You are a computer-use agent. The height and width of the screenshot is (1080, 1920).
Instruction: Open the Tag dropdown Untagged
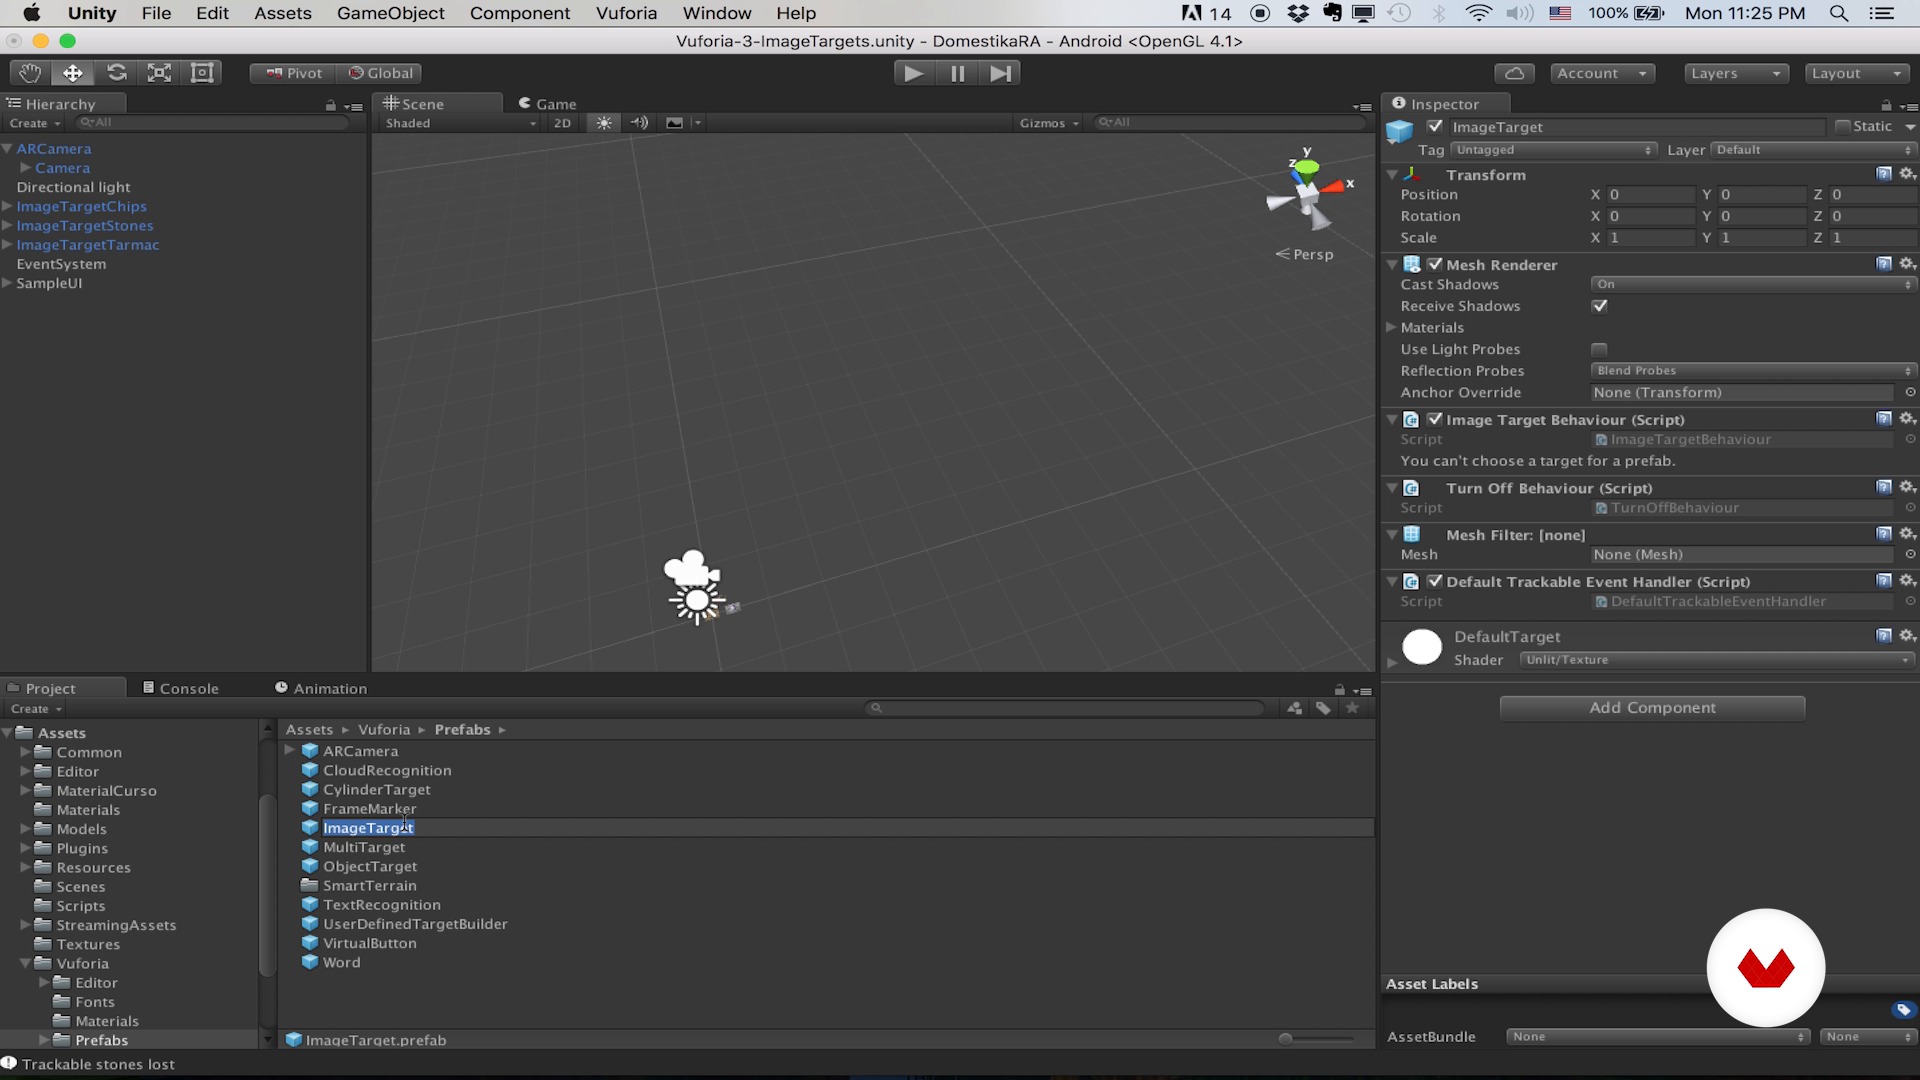(x=1555, y=150)
